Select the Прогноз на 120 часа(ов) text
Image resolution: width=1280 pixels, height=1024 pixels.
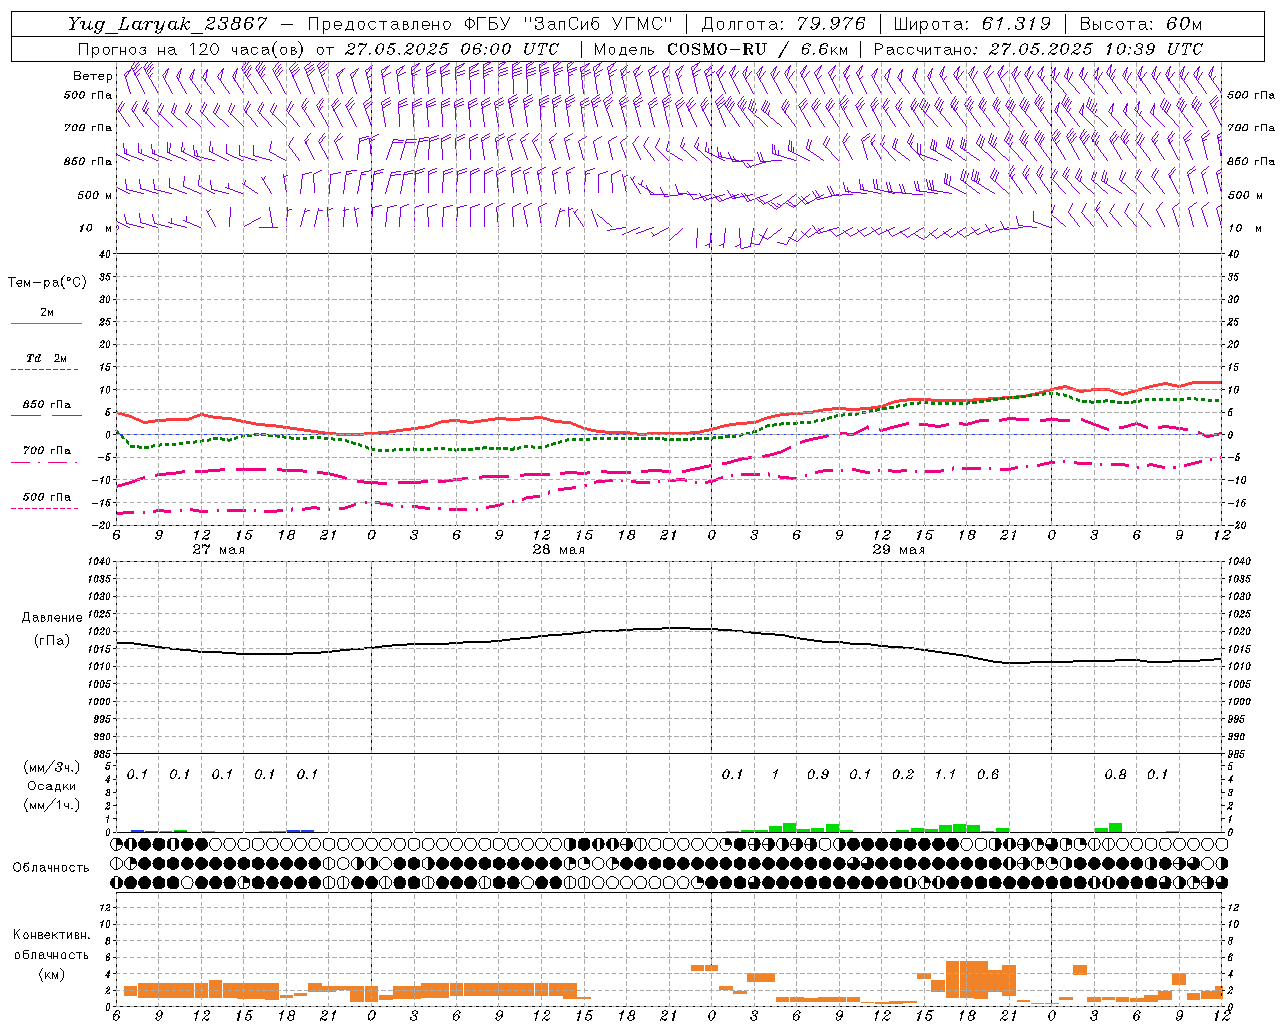[192, 49]
